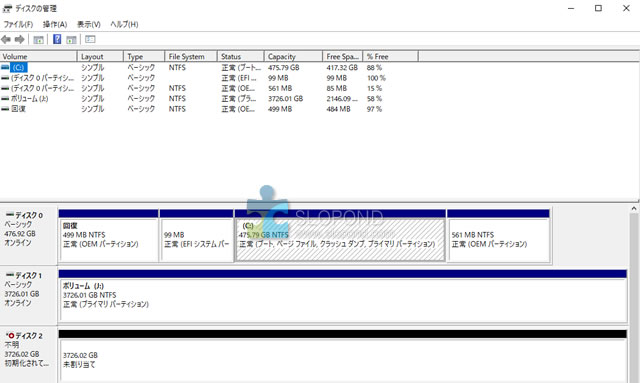Screen dimensions: 640x383
Task: Click the scroll-up arrow in the disk pane
Action: (634, 209)
